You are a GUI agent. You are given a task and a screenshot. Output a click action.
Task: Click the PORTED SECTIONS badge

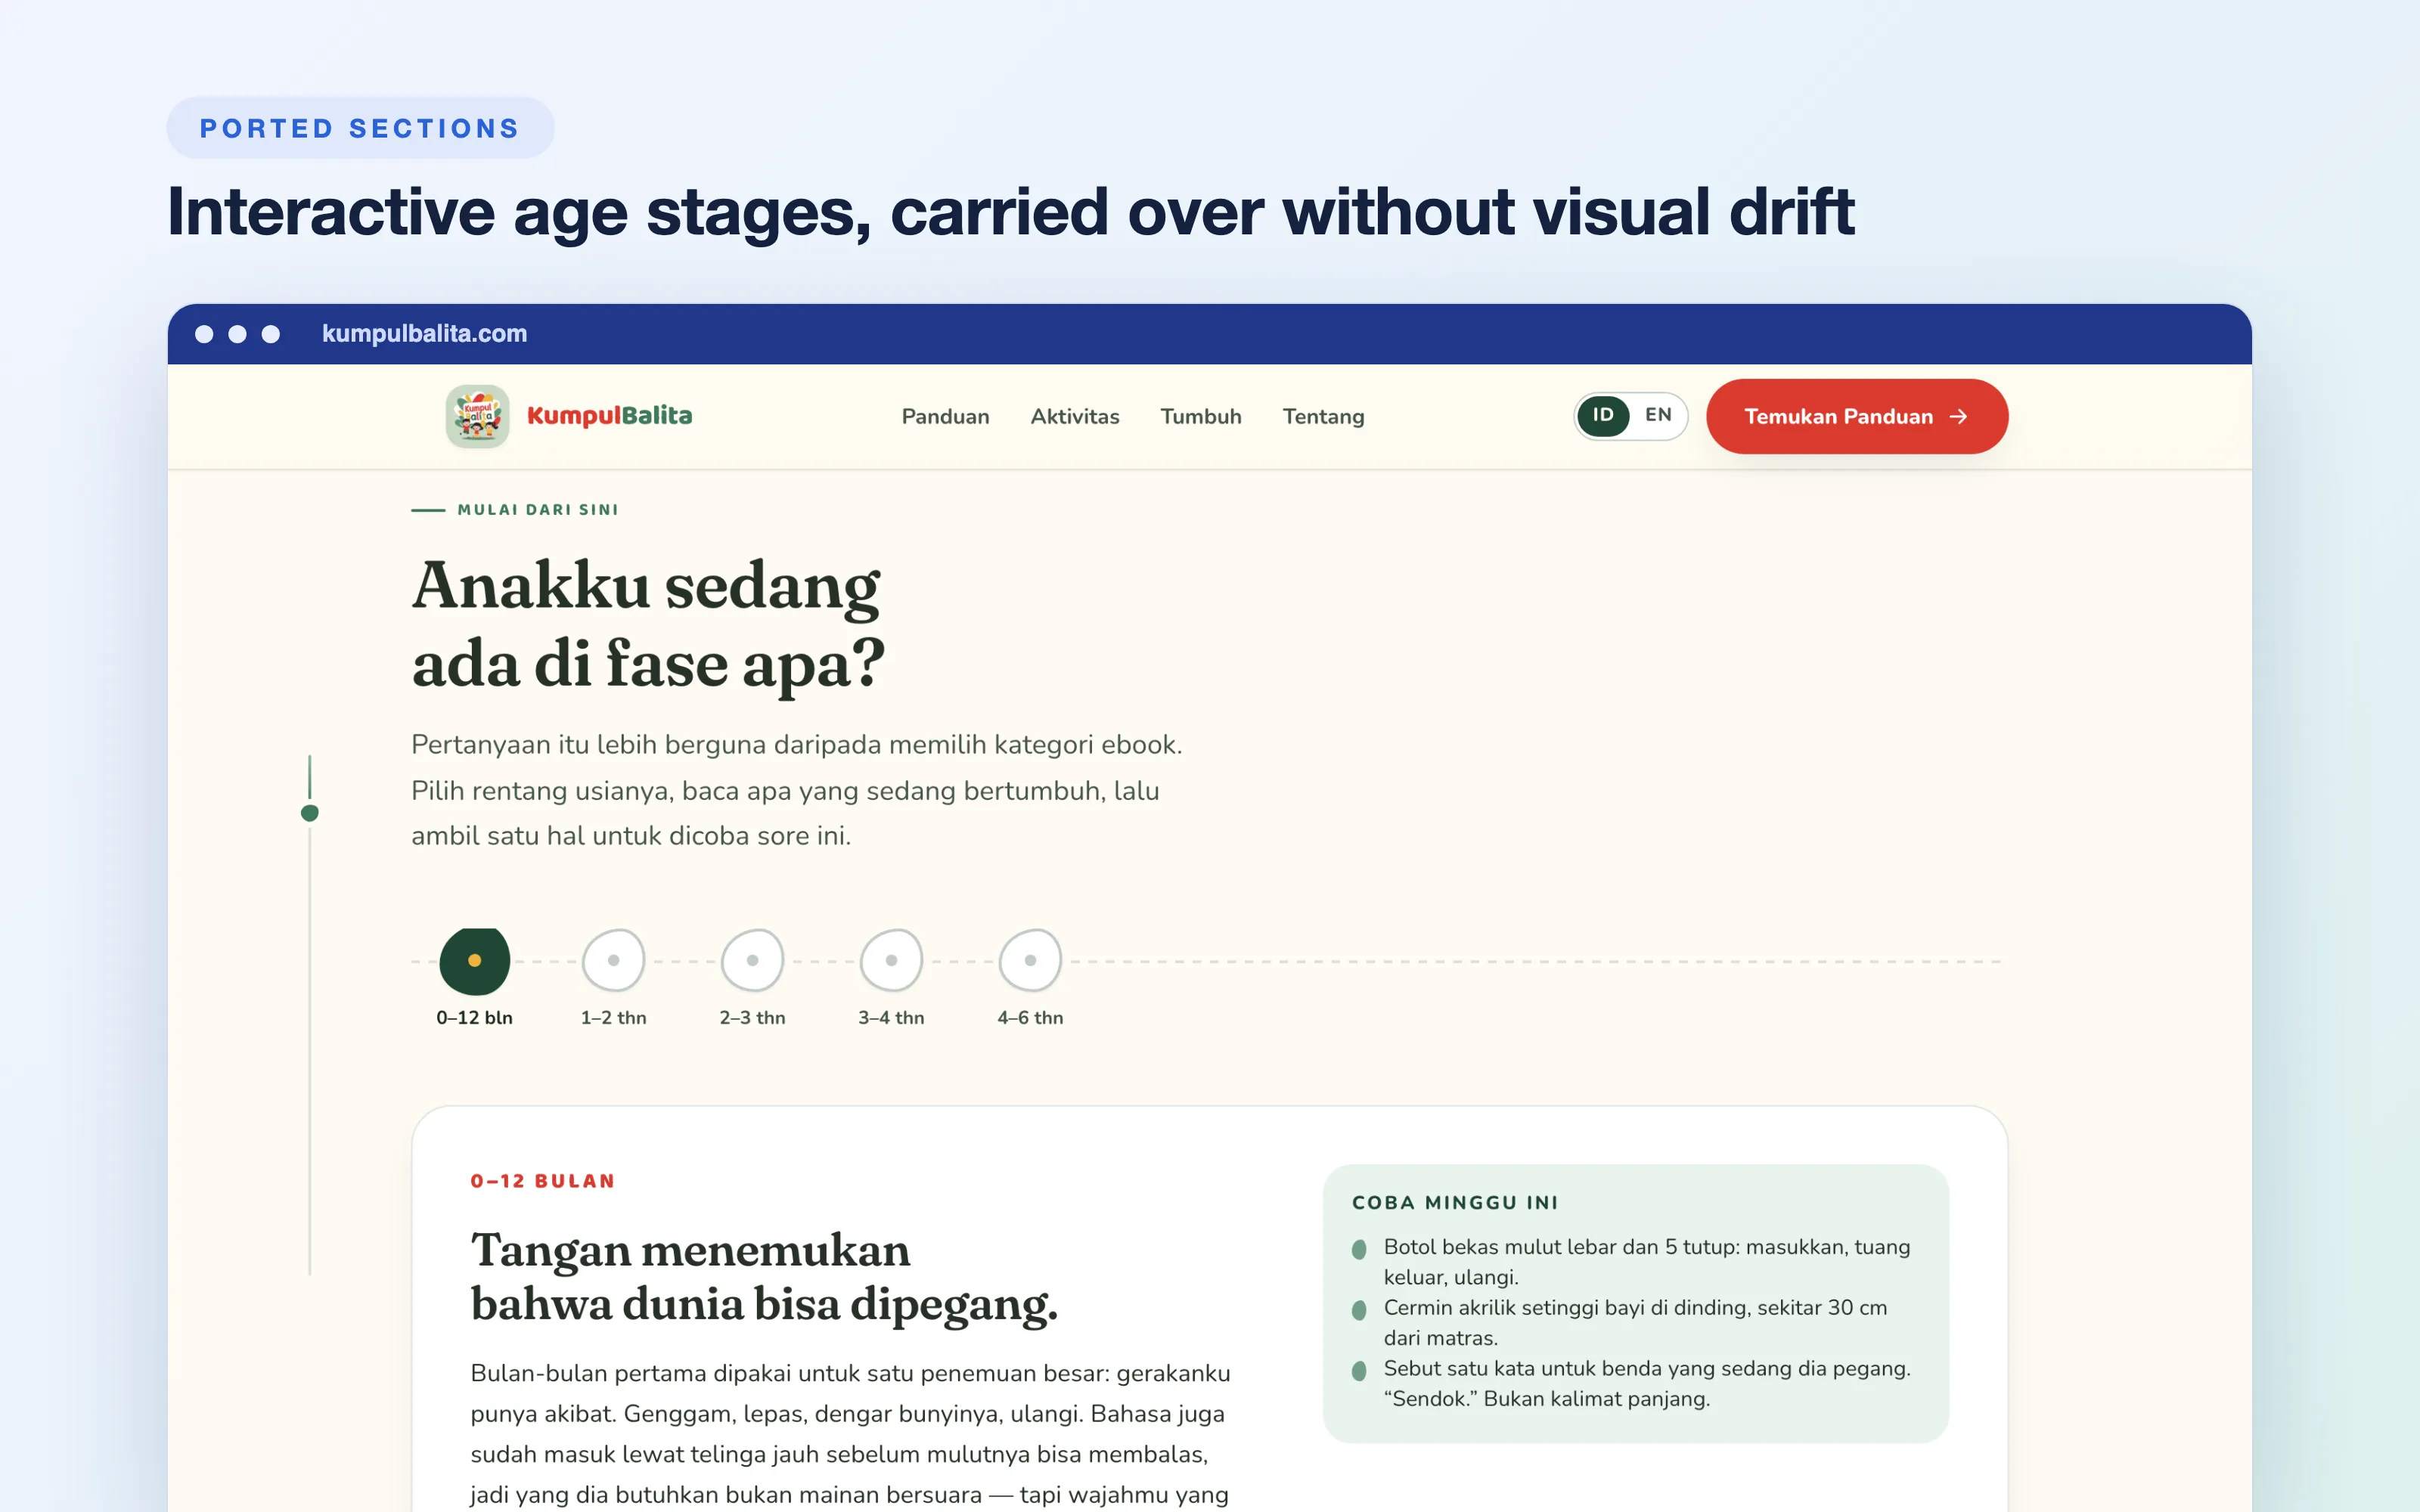pos(360,128)
